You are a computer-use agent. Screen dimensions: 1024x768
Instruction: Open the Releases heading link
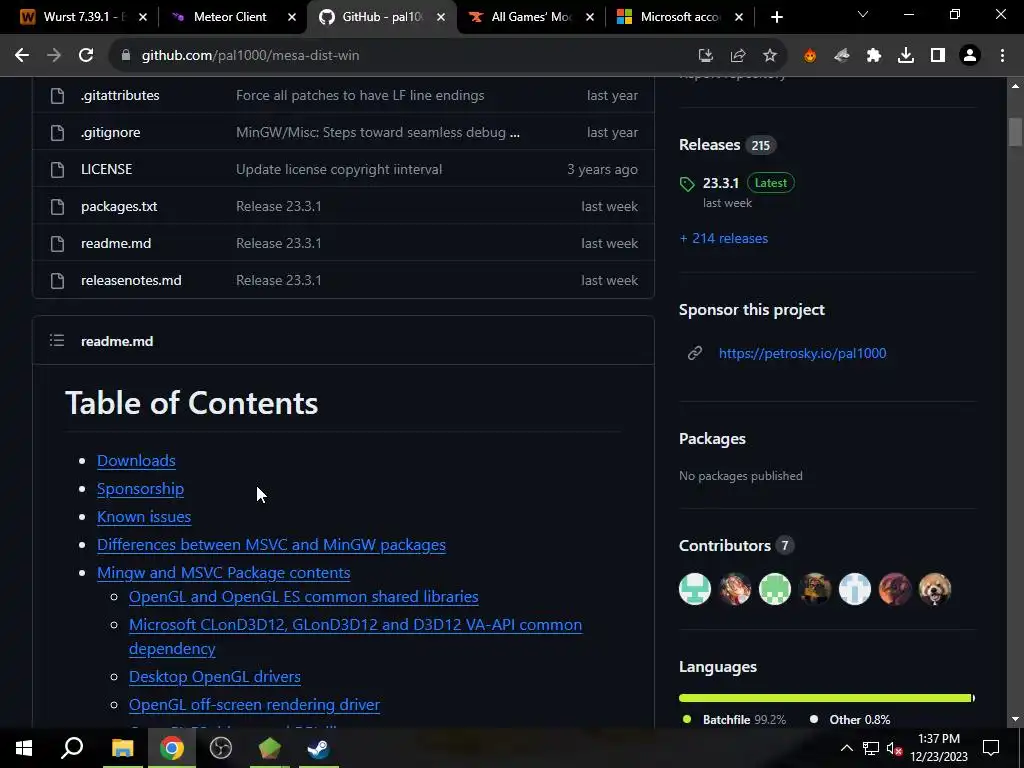point(709,145)
